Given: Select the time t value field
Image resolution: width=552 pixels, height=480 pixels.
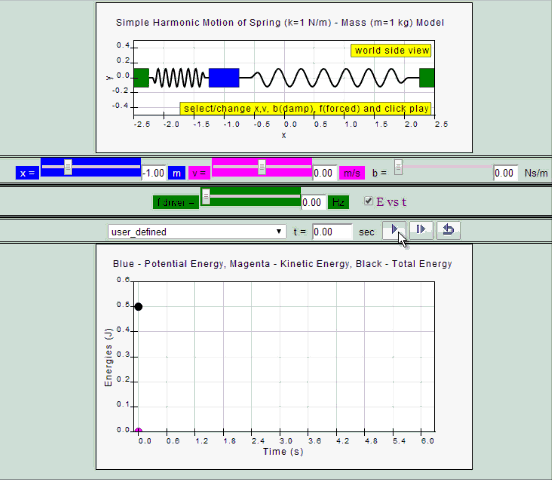Looking at the screenshot, I should (332, 232).
